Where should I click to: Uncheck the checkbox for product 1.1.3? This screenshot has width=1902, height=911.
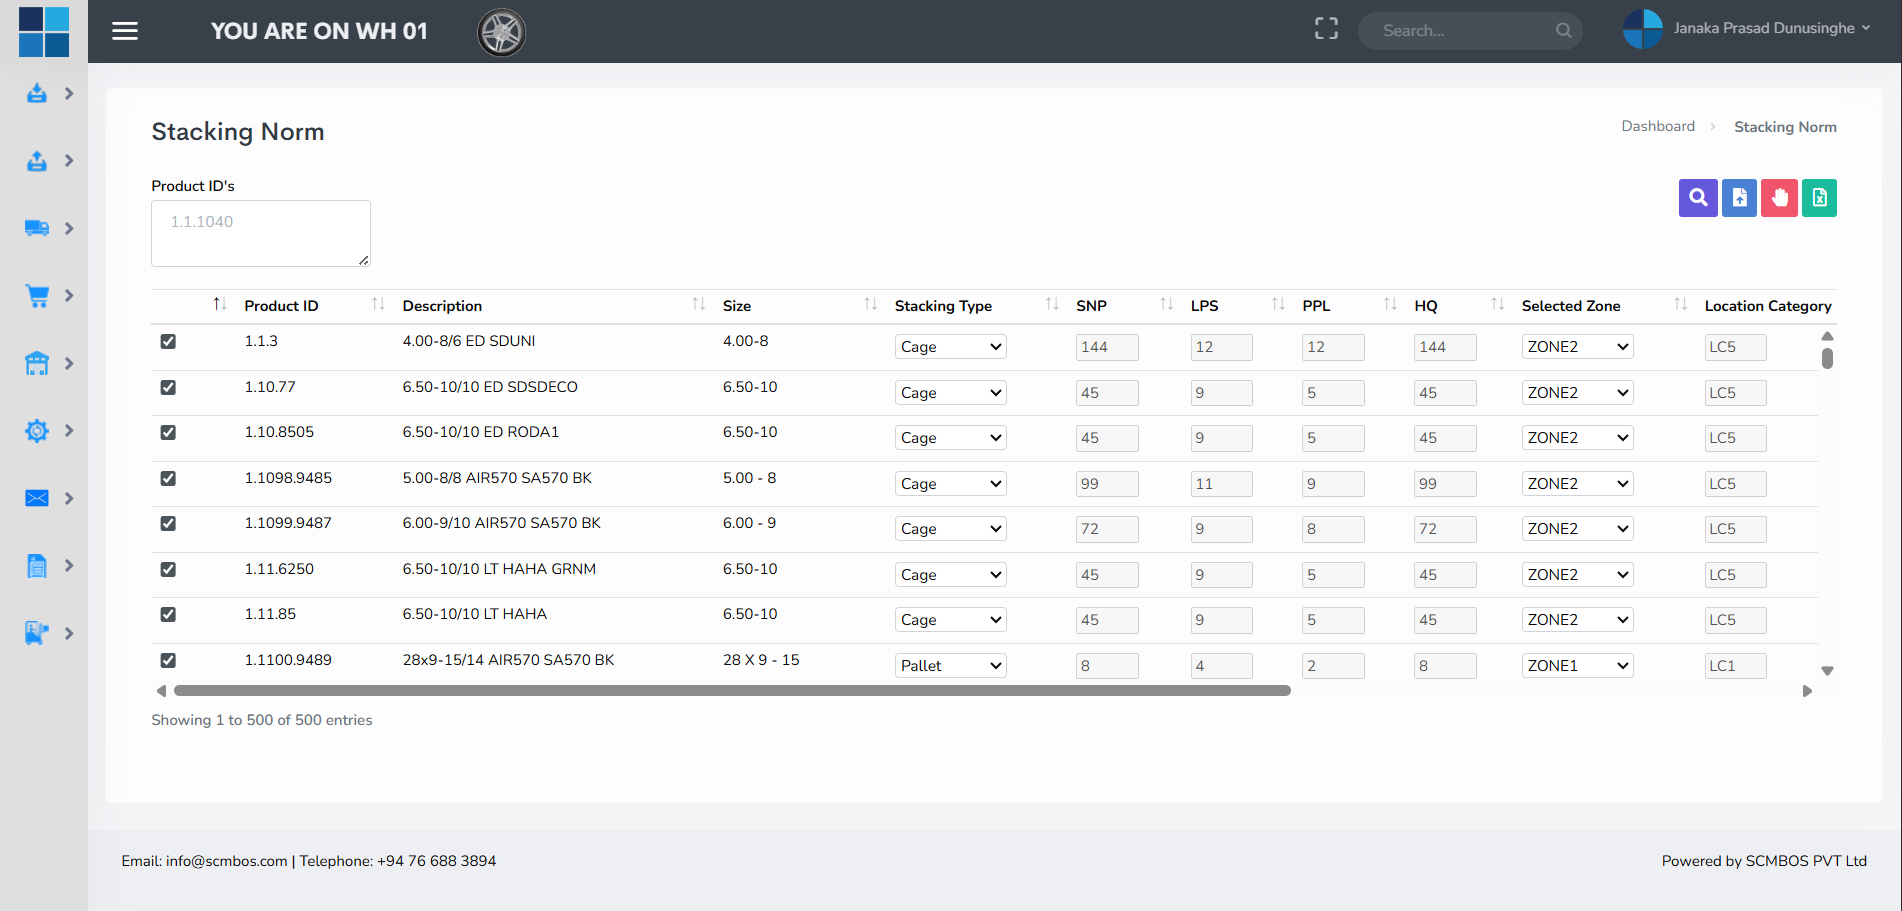pyautogui.click(x=168, y=342)
